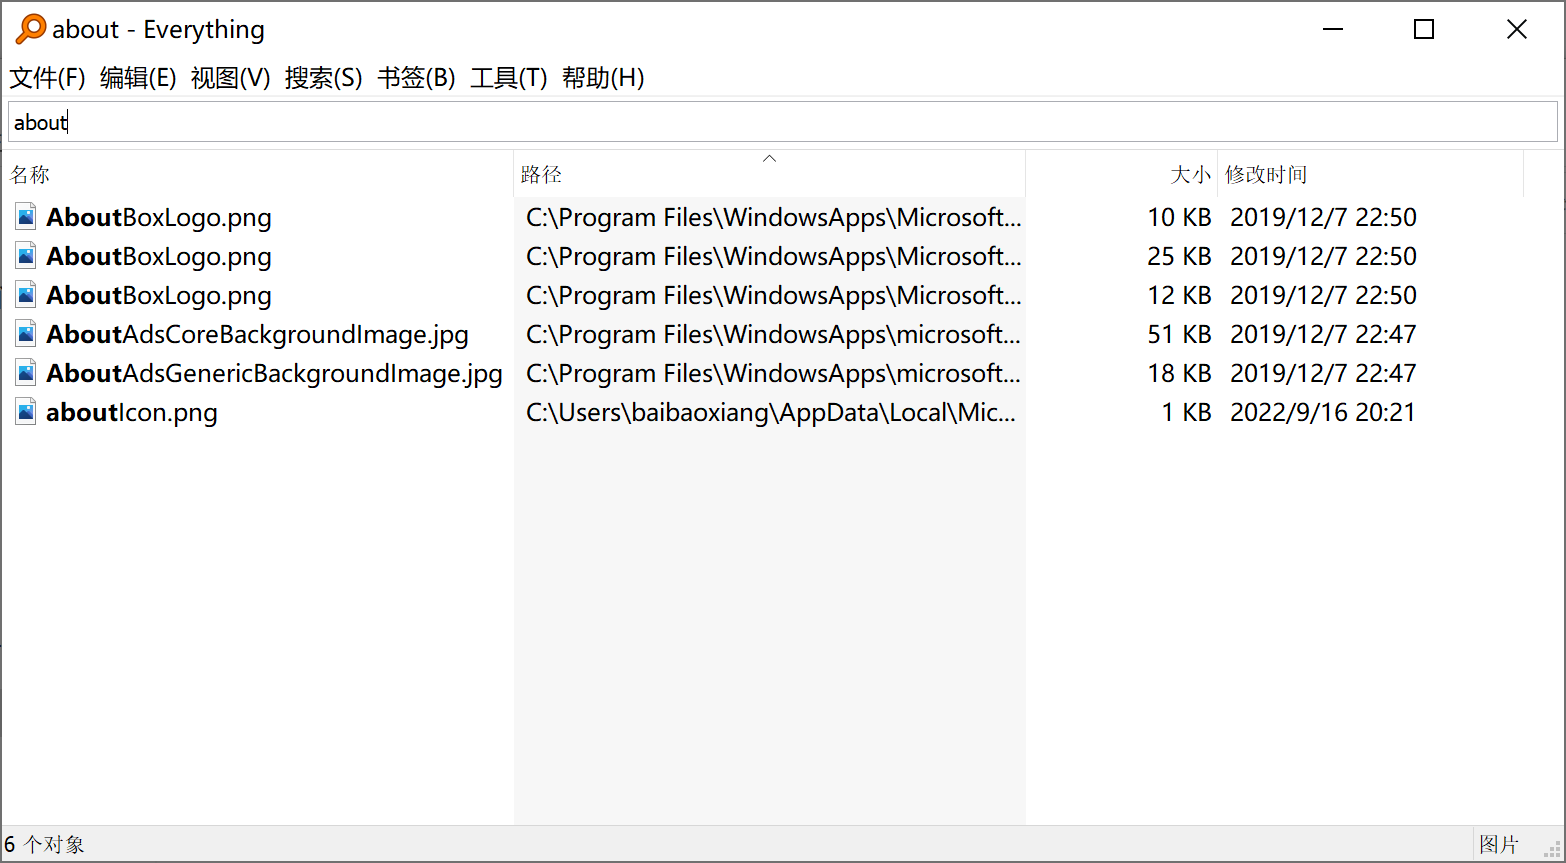The image size is (1566, 863).
Task: Select the AboutBoxLogo.png file sized 12 KB
Action: (x=159, y=295)
